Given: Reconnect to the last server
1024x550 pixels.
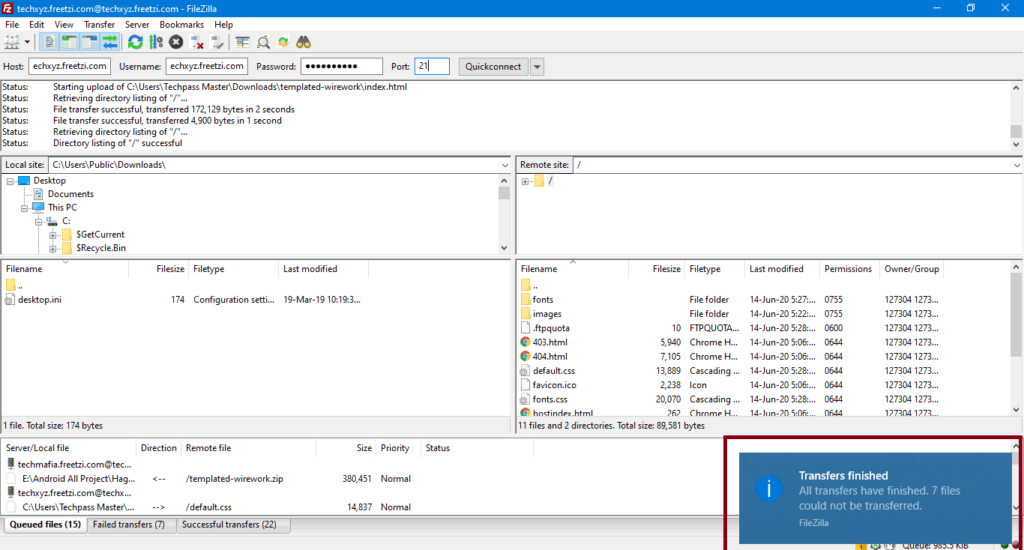Looking at the screenshot, I should 217,42.
